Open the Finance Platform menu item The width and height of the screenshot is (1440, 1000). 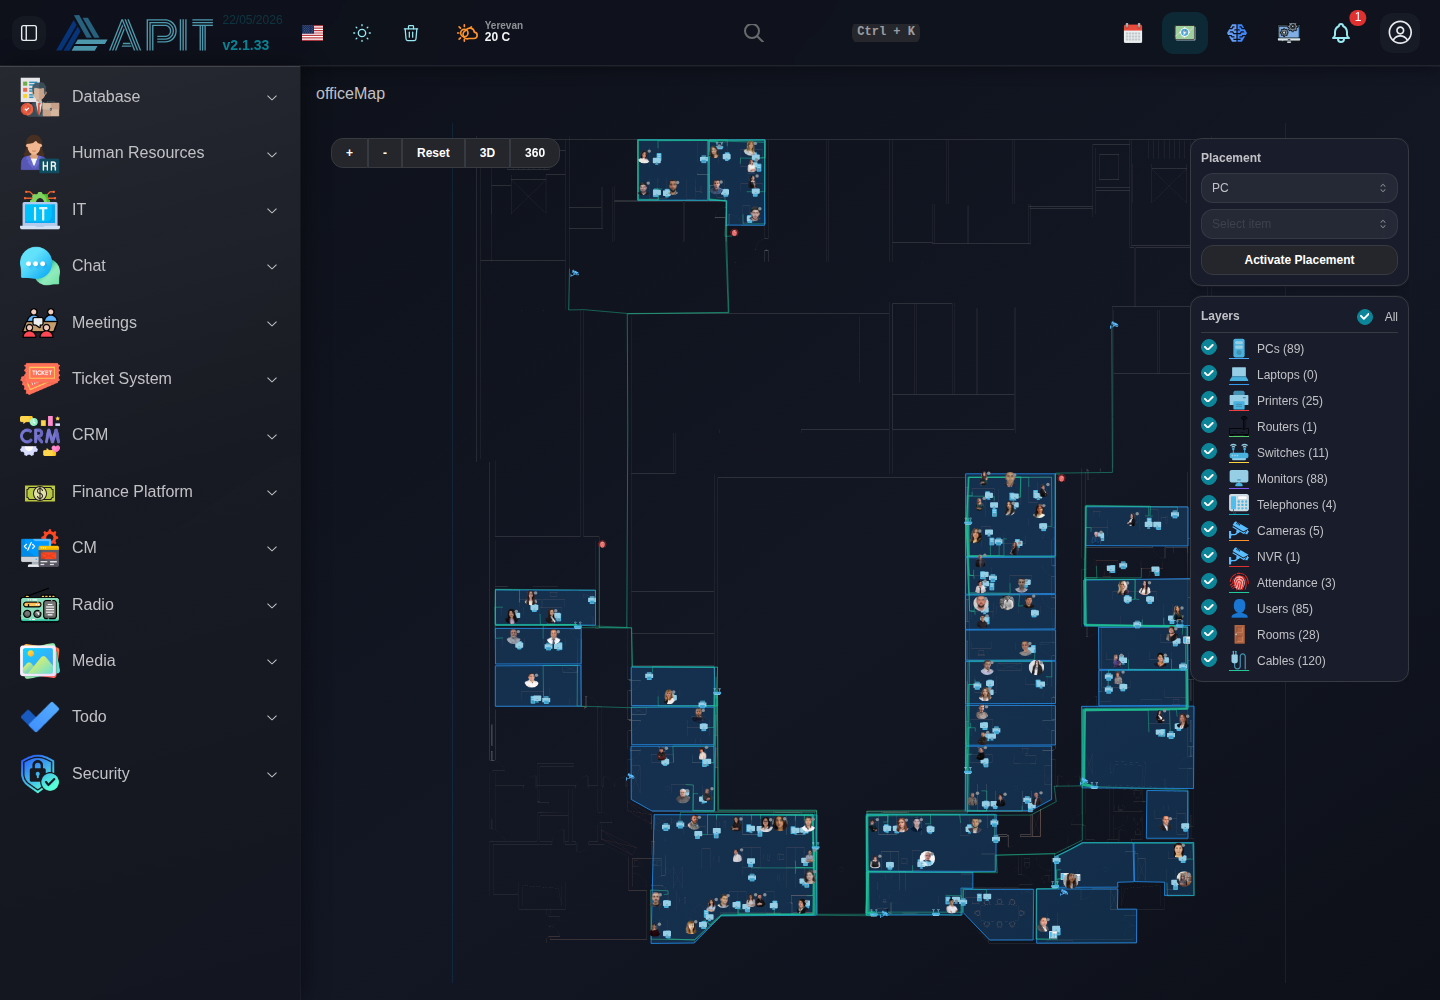click(150, 492)
